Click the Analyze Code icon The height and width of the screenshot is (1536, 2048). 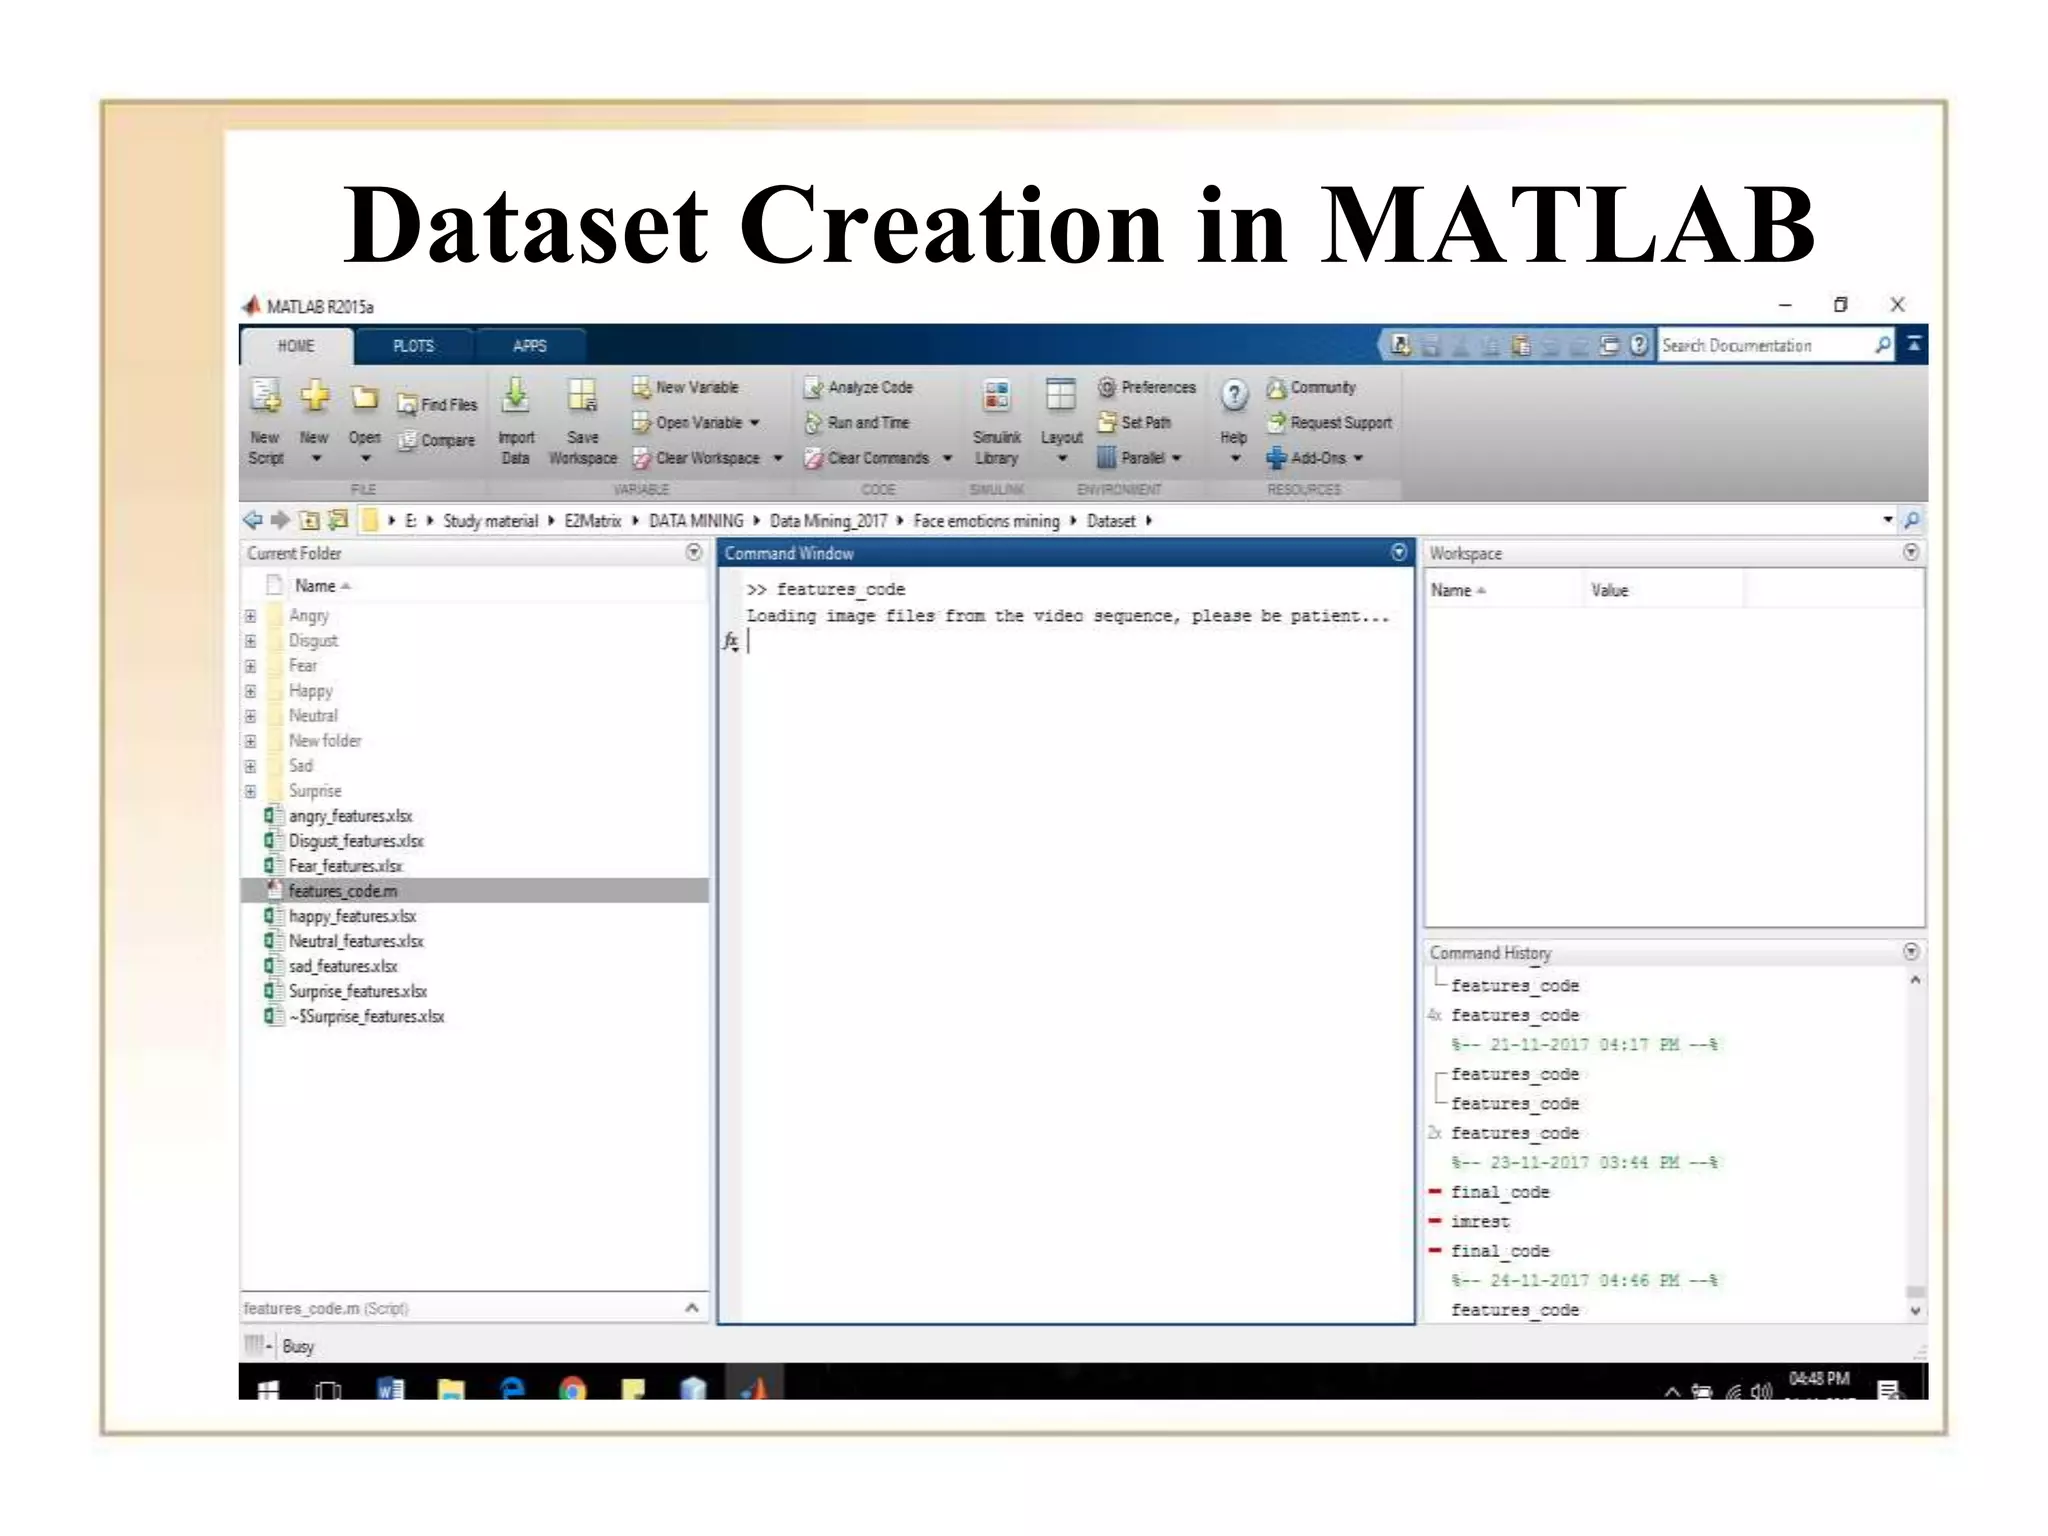coord(814,388)
